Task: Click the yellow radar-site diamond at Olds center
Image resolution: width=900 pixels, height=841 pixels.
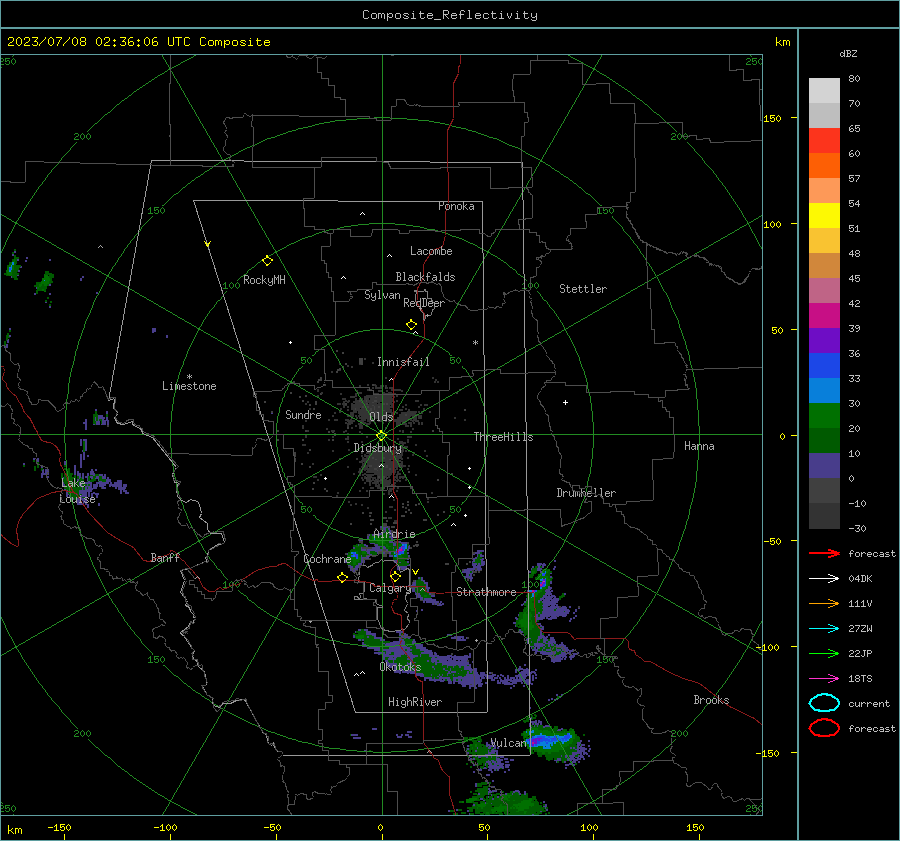Action: tap(382, 435)
